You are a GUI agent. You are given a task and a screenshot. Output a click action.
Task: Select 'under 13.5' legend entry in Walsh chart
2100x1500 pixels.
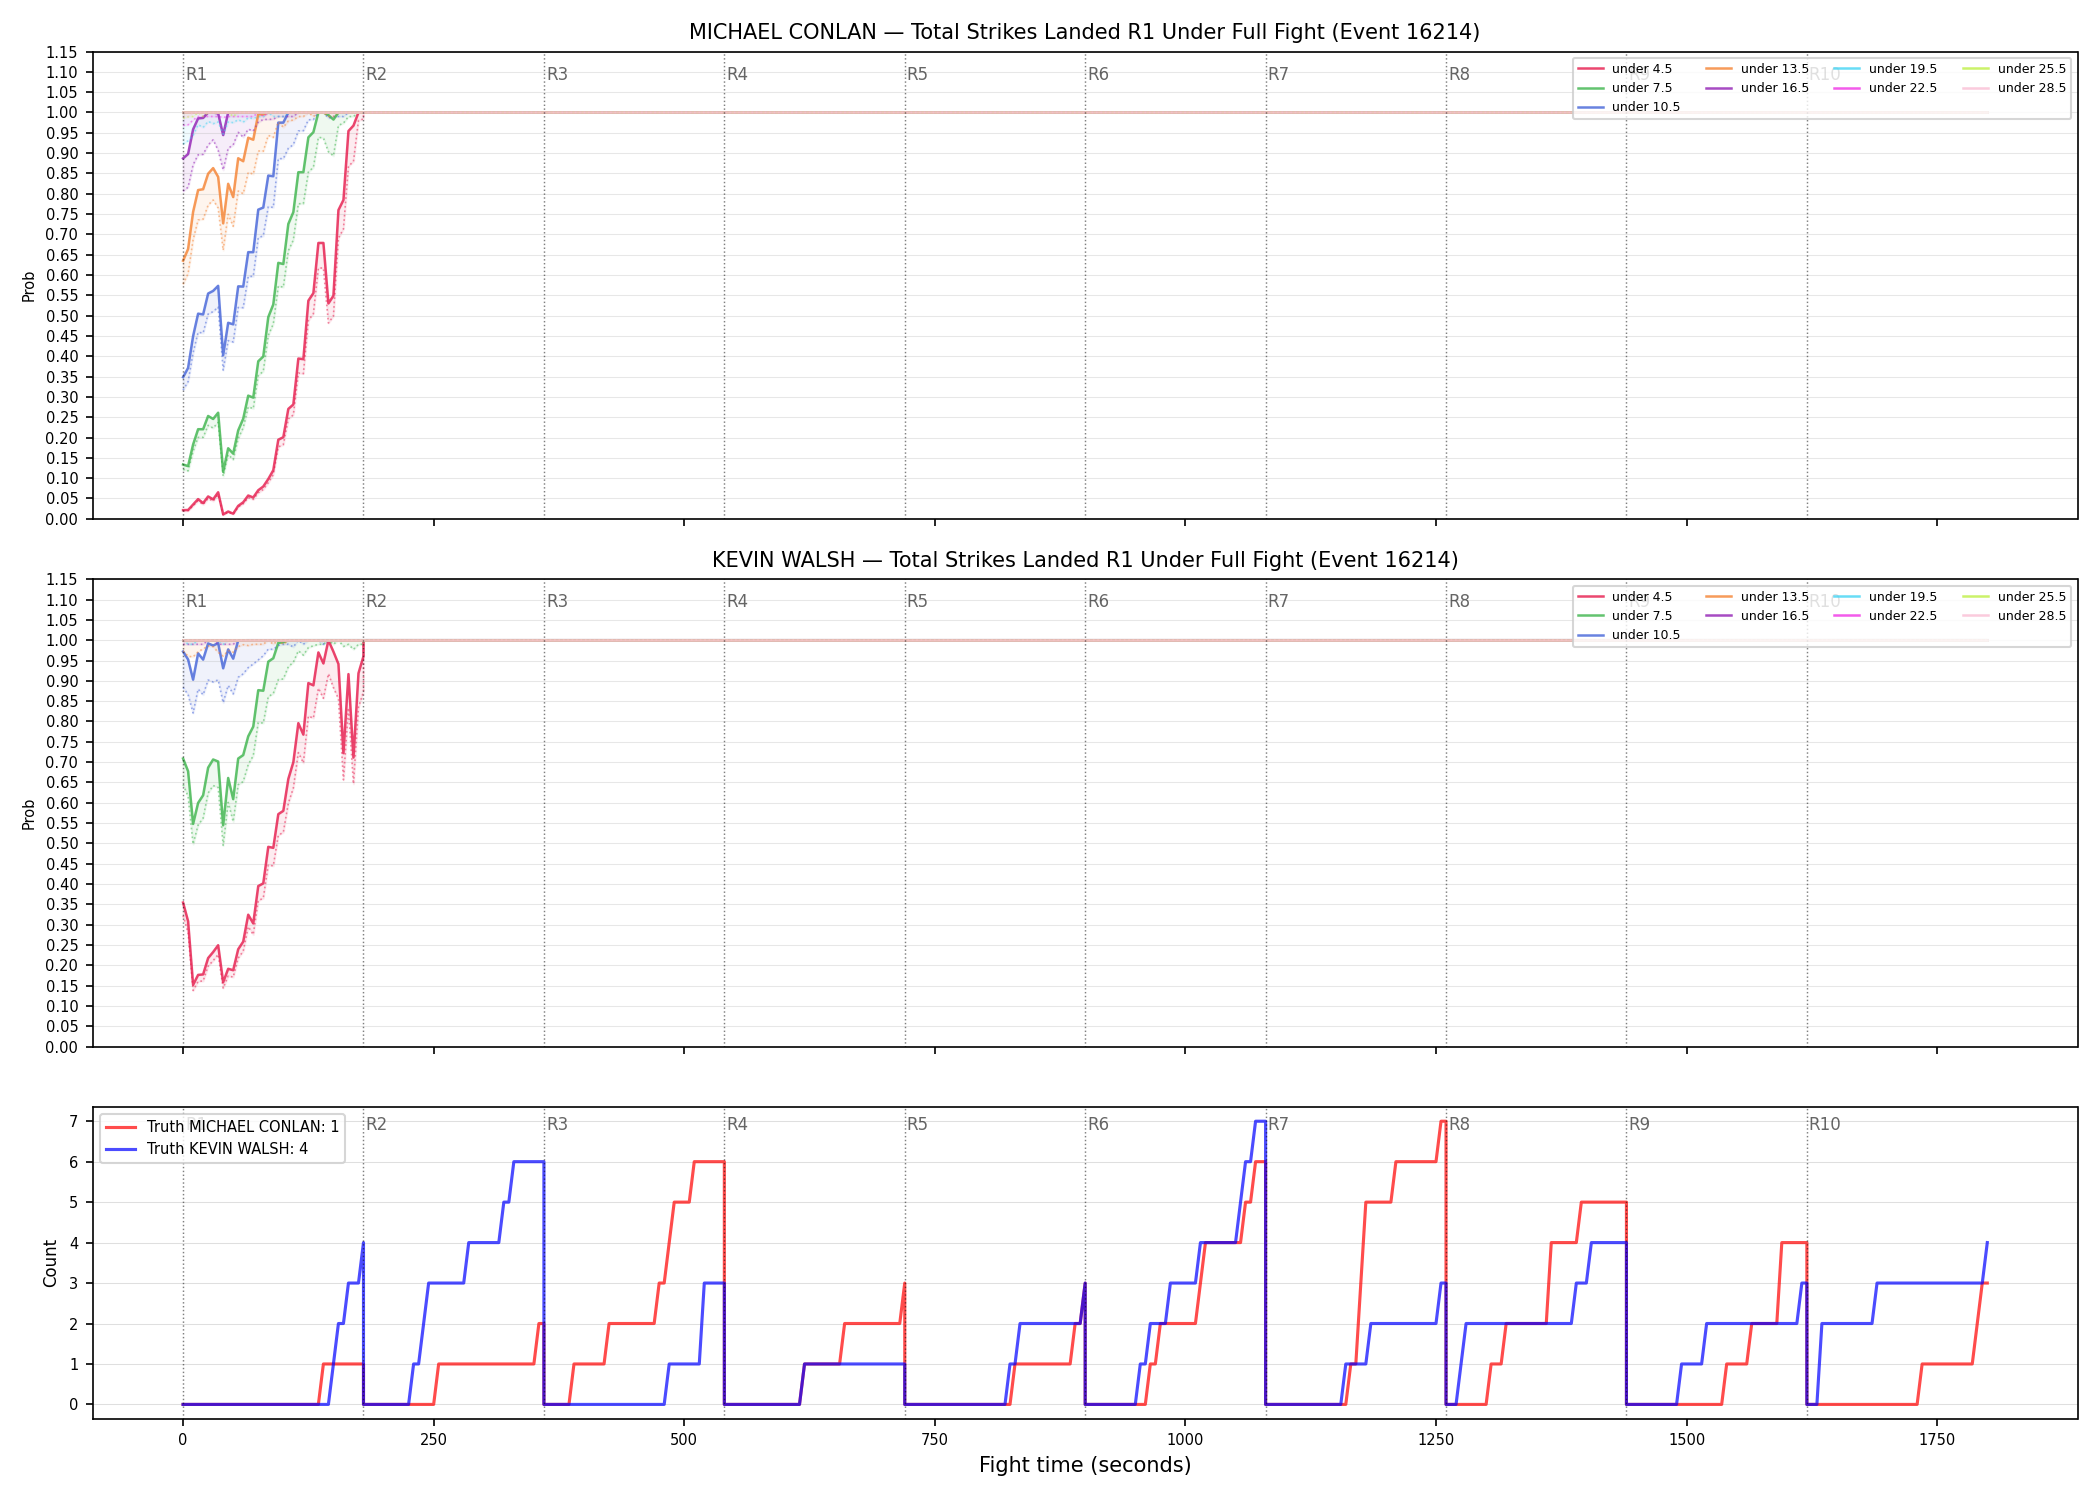point(1757,597)
